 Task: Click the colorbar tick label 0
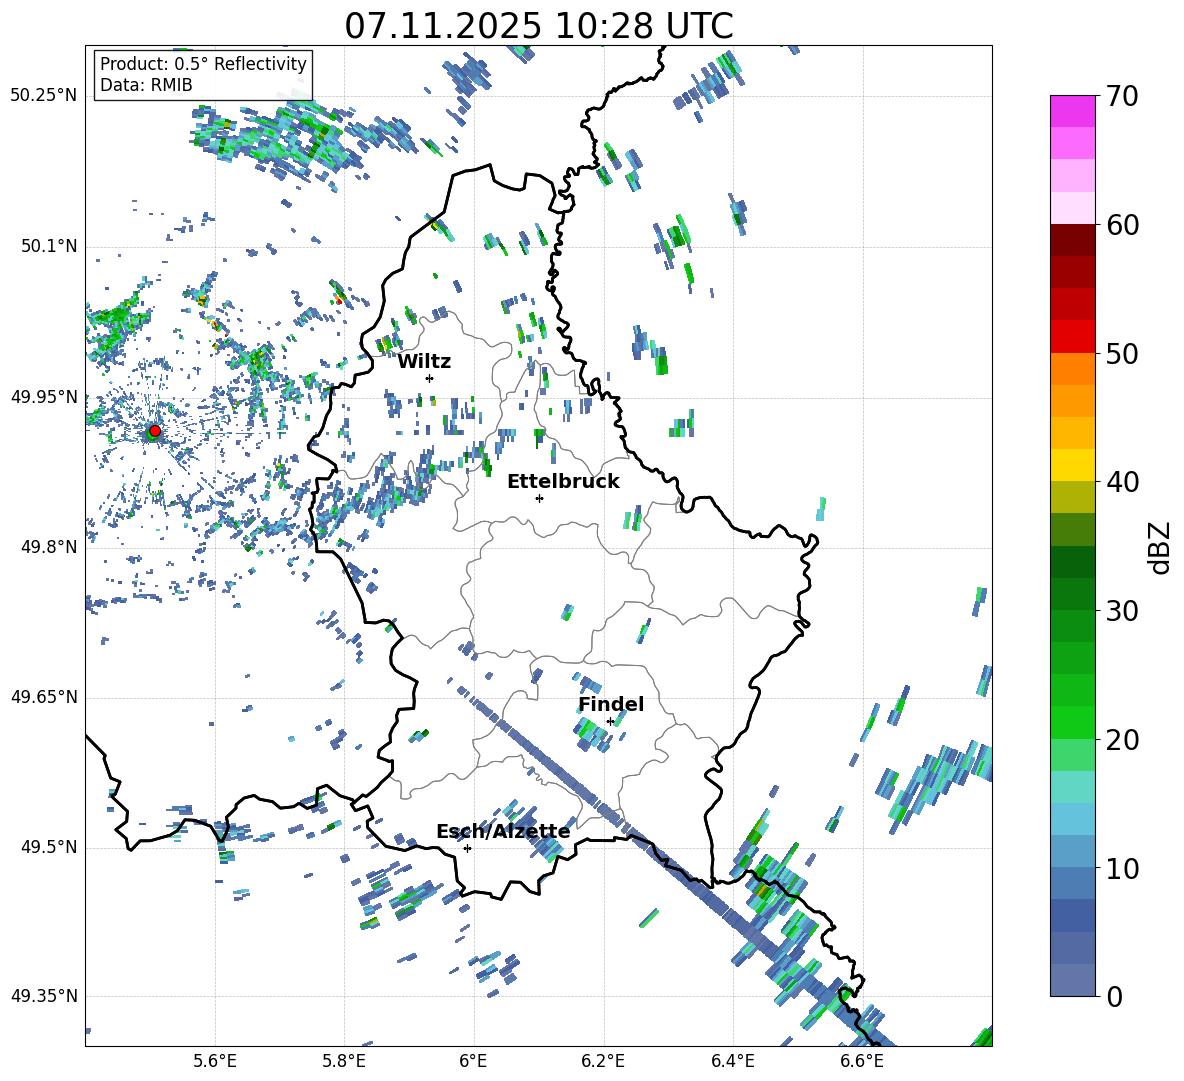click(x=1114, y=996)
